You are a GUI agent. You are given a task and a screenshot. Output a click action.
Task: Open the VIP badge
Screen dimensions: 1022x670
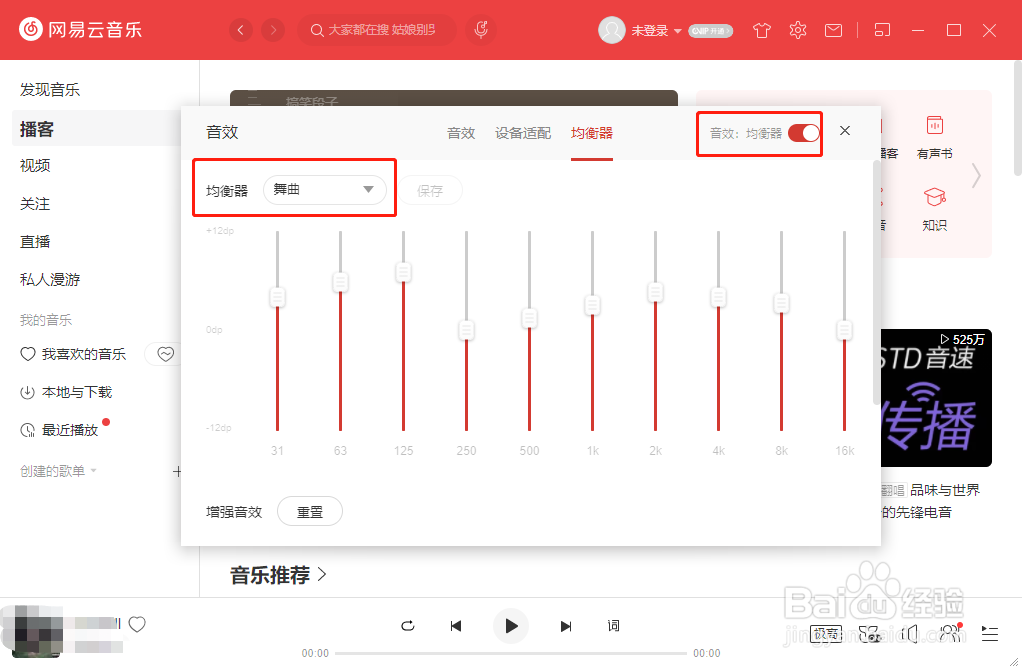coord(710,31)
